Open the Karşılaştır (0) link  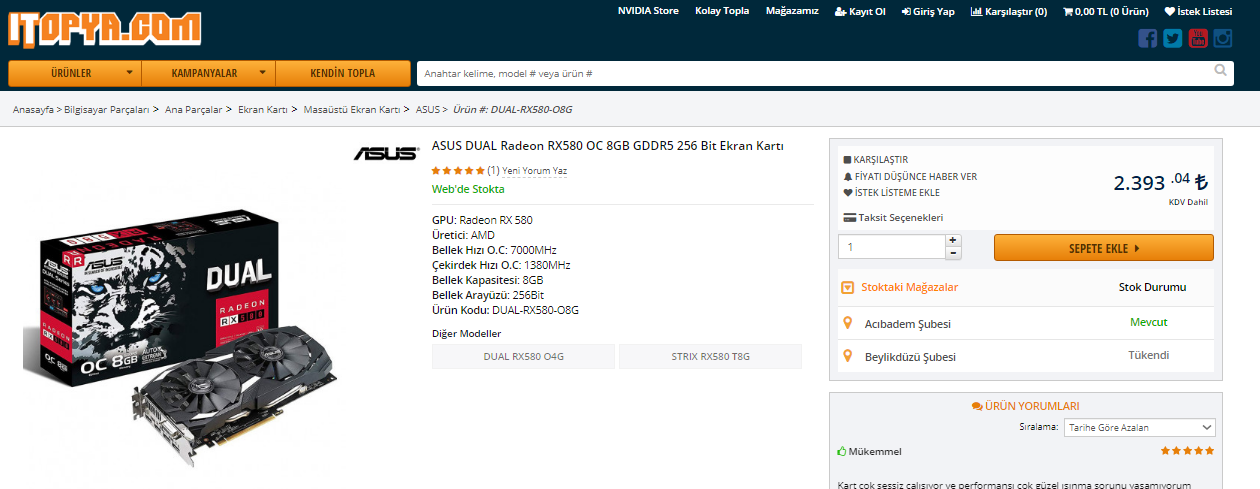click(1009, 12)
